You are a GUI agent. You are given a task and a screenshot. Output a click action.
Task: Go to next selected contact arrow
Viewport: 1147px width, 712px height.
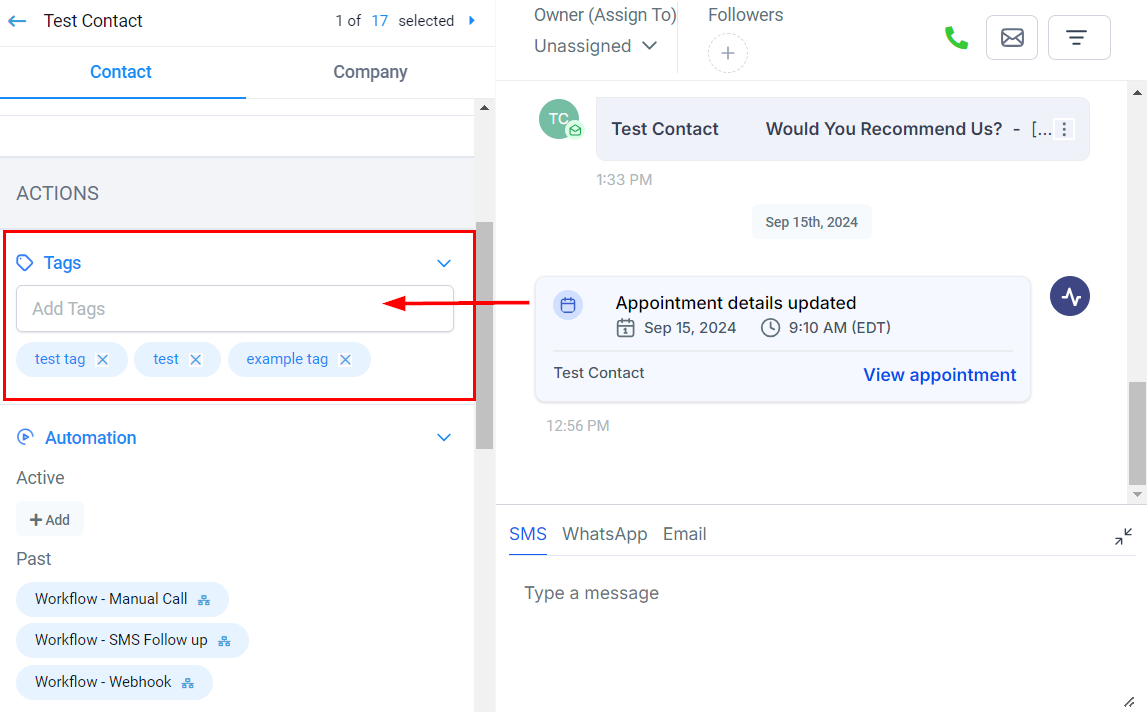[x=472, y=20]
